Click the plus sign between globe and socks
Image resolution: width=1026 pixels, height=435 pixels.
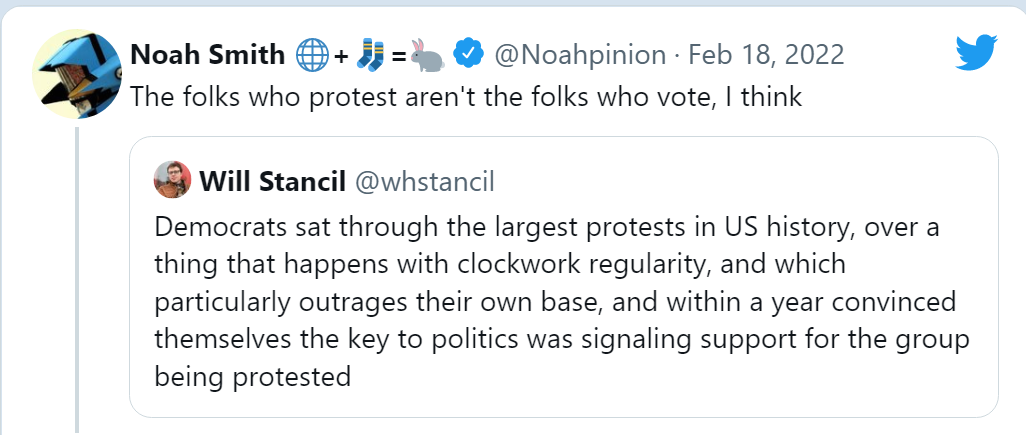point(341,54)
